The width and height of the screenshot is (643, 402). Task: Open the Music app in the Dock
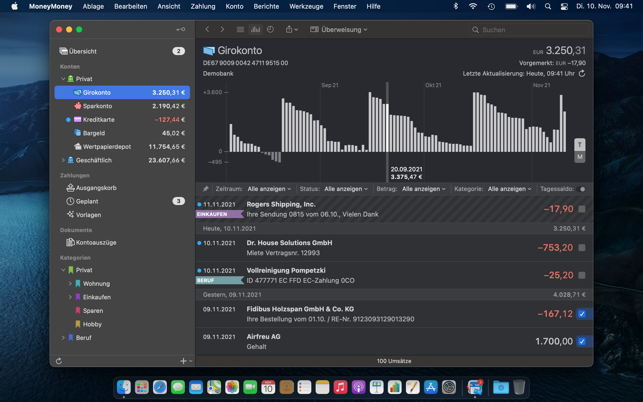coord(340,387)
